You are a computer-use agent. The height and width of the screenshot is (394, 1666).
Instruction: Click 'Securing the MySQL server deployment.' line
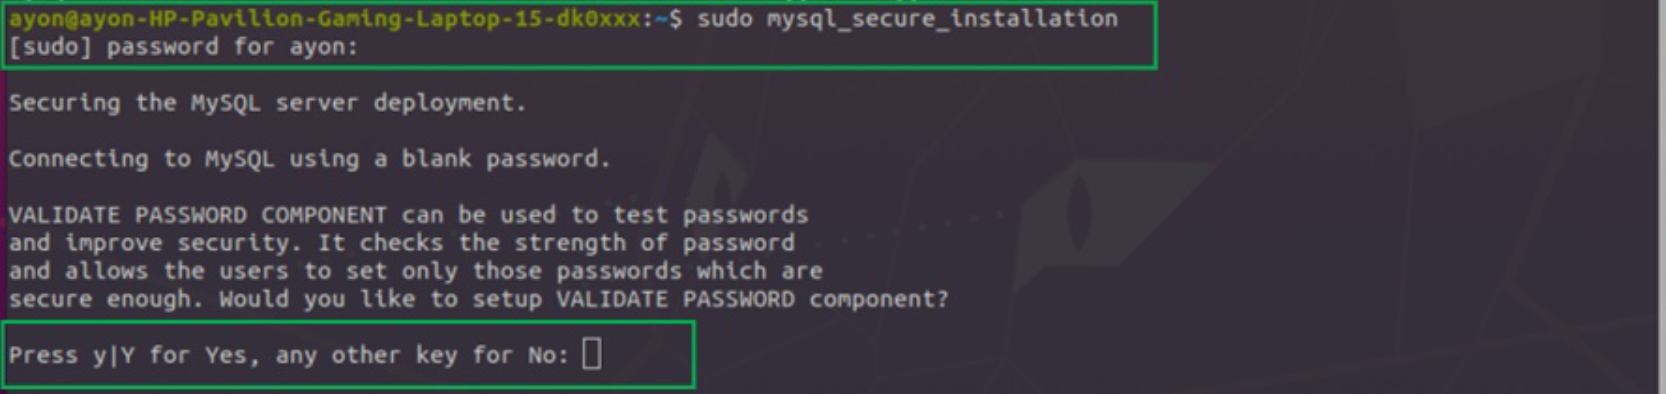267,103
